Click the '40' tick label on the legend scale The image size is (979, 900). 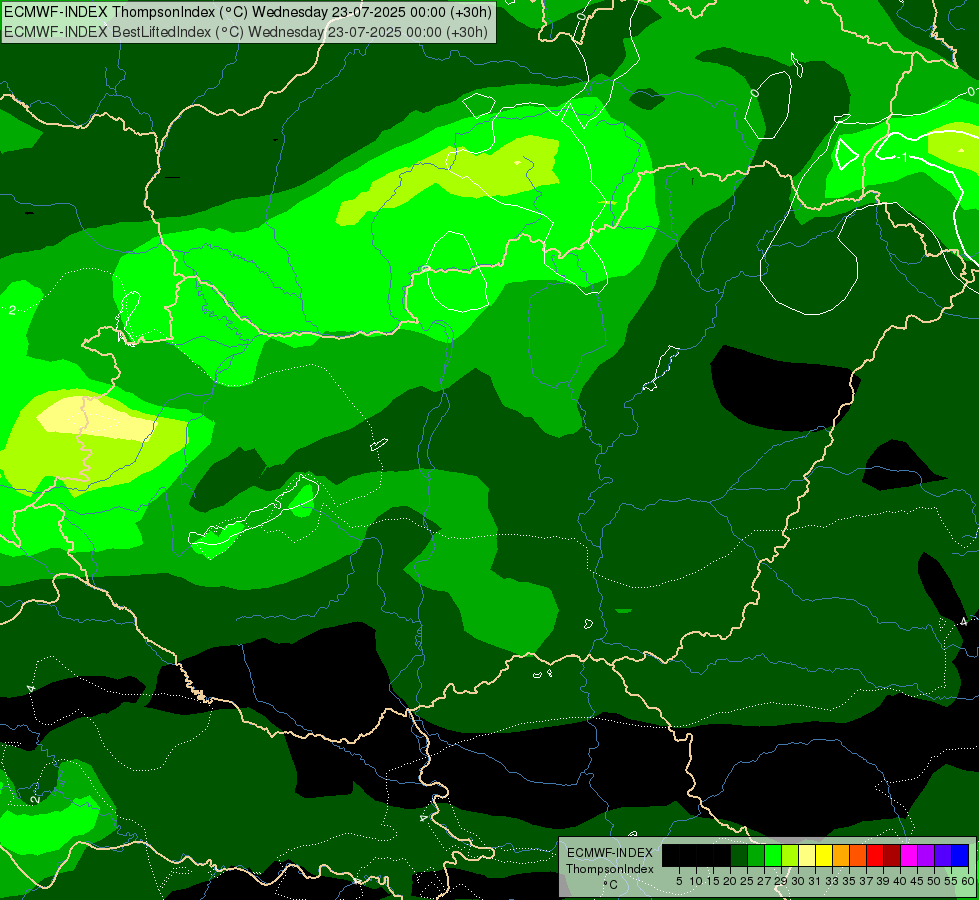900,881
